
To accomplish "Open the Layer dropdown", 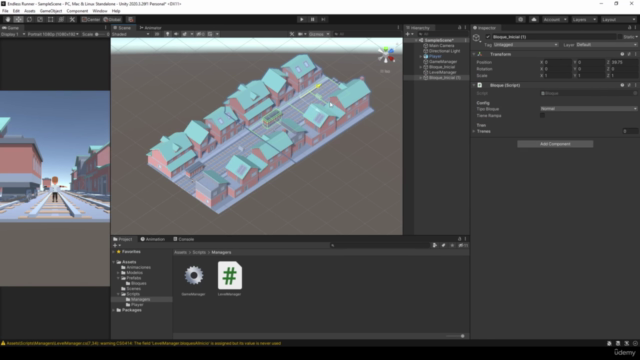I will [x=607, y=44].
